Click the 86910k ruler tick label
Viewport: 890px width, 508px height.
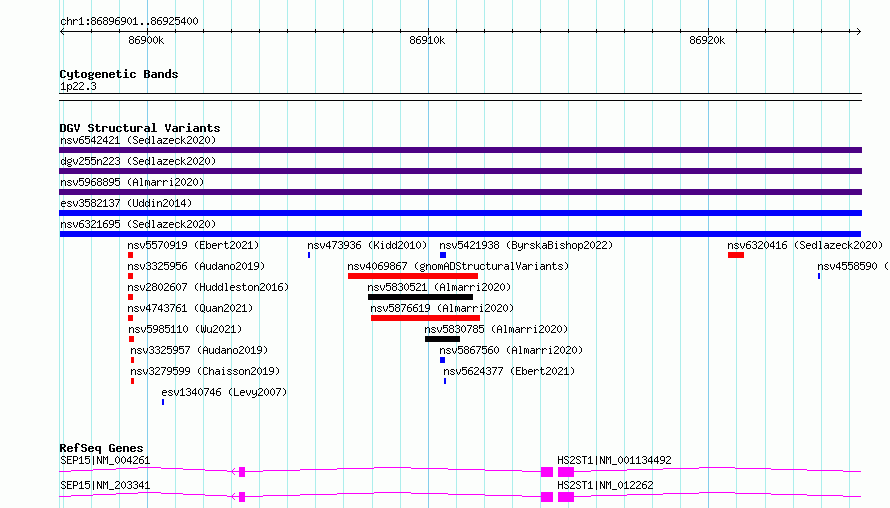[x=427, y=40]
